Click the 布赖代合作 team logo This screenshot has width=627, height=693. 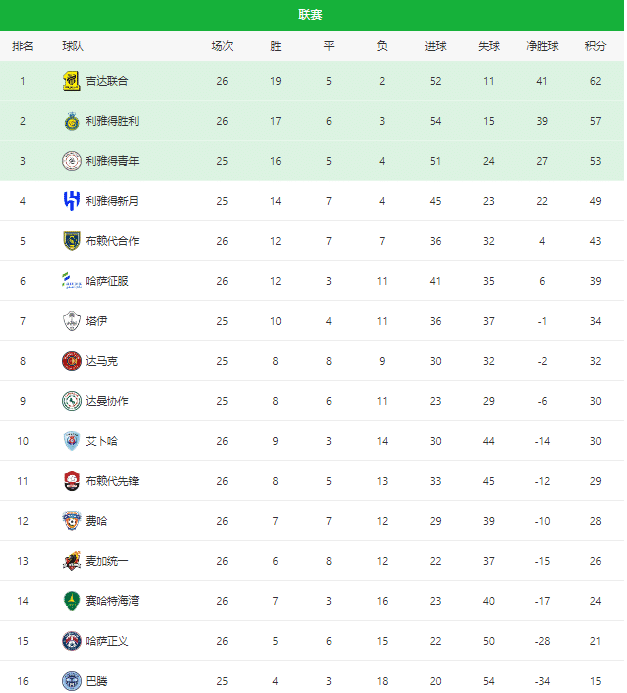tap(71, 241)
